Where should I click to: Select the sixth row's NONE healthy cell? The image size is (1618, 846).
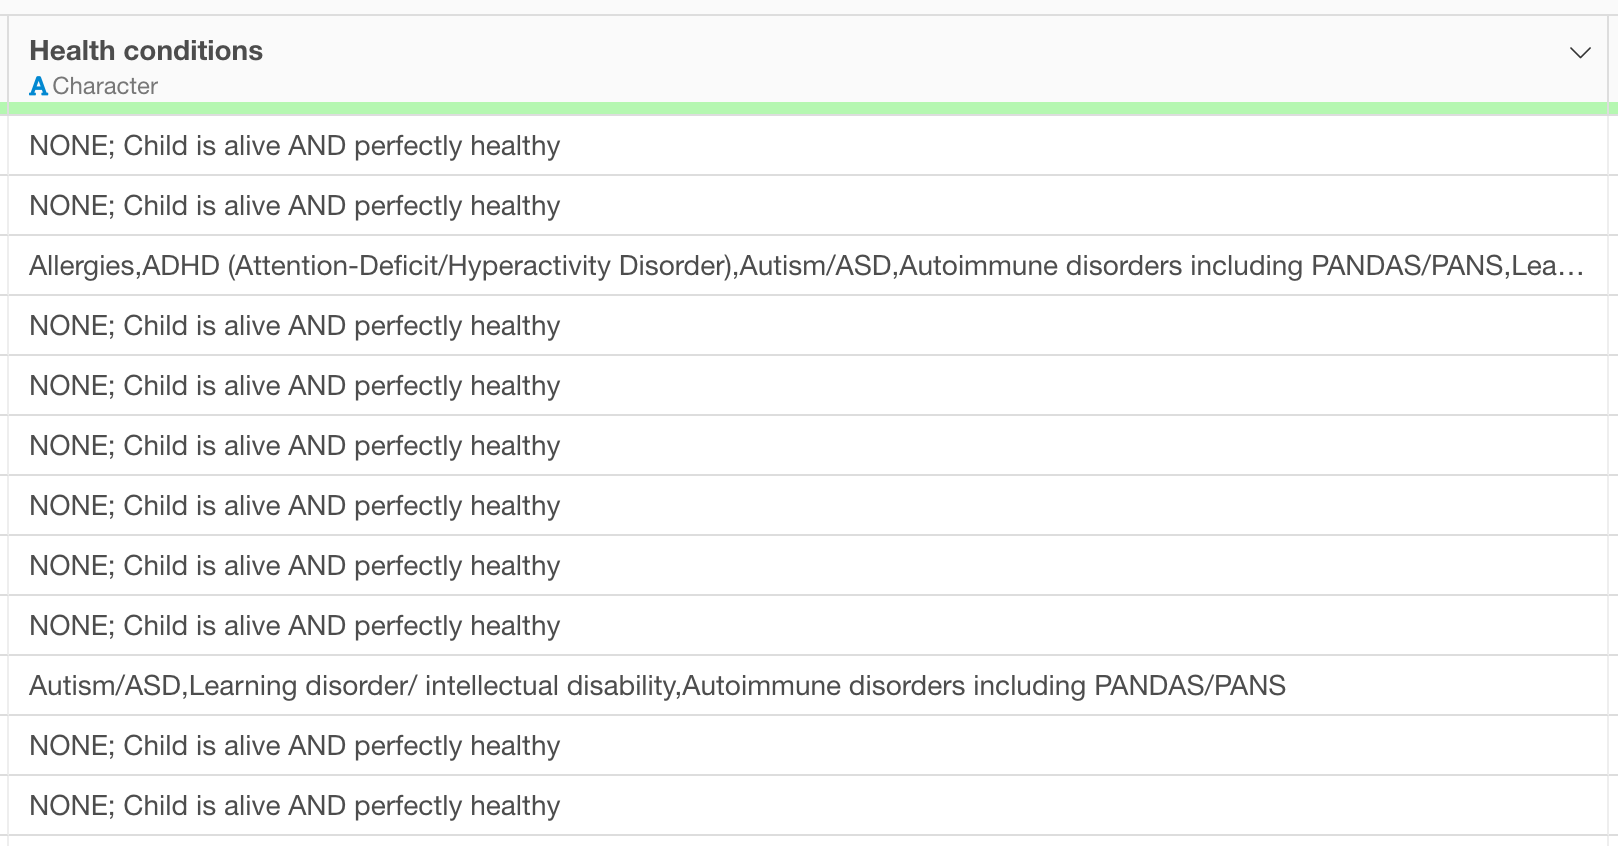807,446
